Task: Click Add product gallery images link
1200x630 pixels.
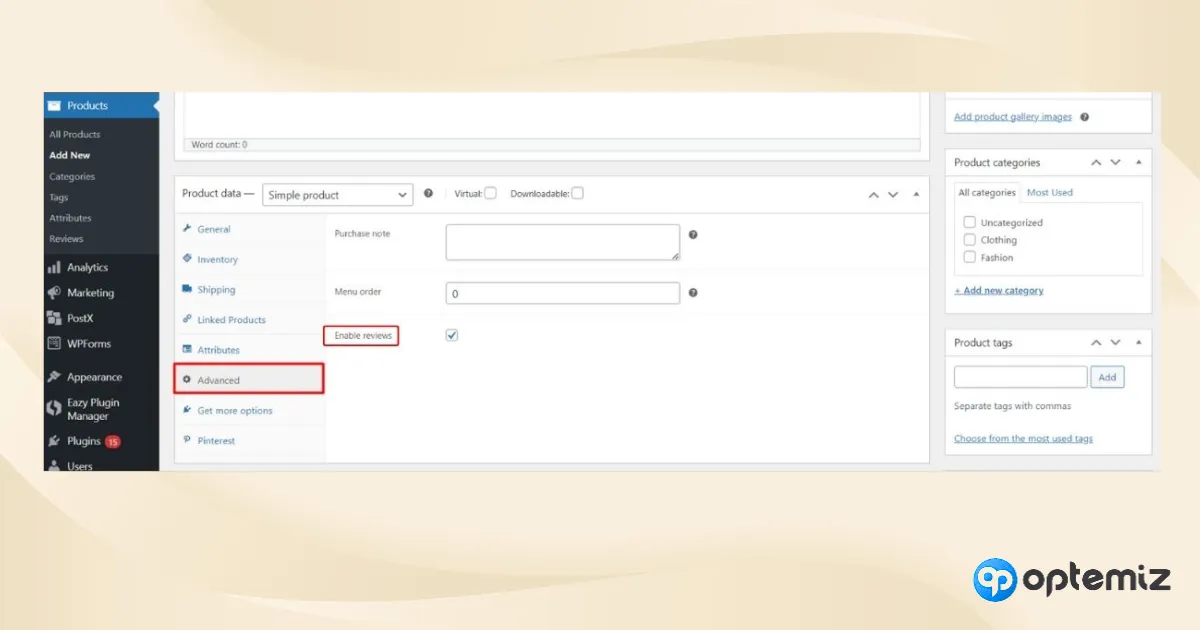Action: coord(1013,117)
